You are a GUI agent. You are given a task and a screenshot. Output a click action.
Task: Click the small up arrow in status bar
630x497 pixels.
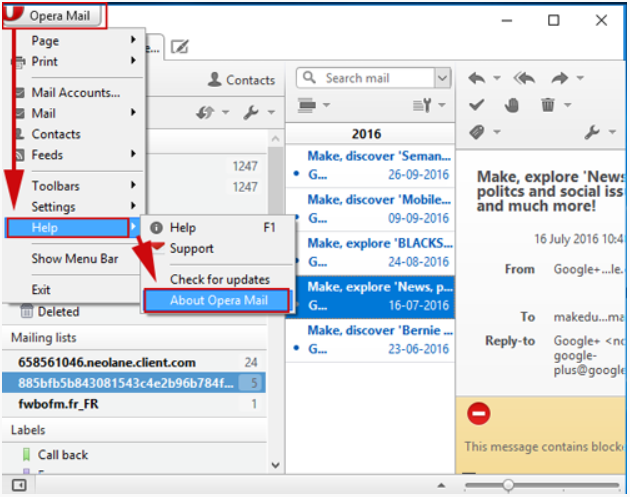(x=441, y=485)
